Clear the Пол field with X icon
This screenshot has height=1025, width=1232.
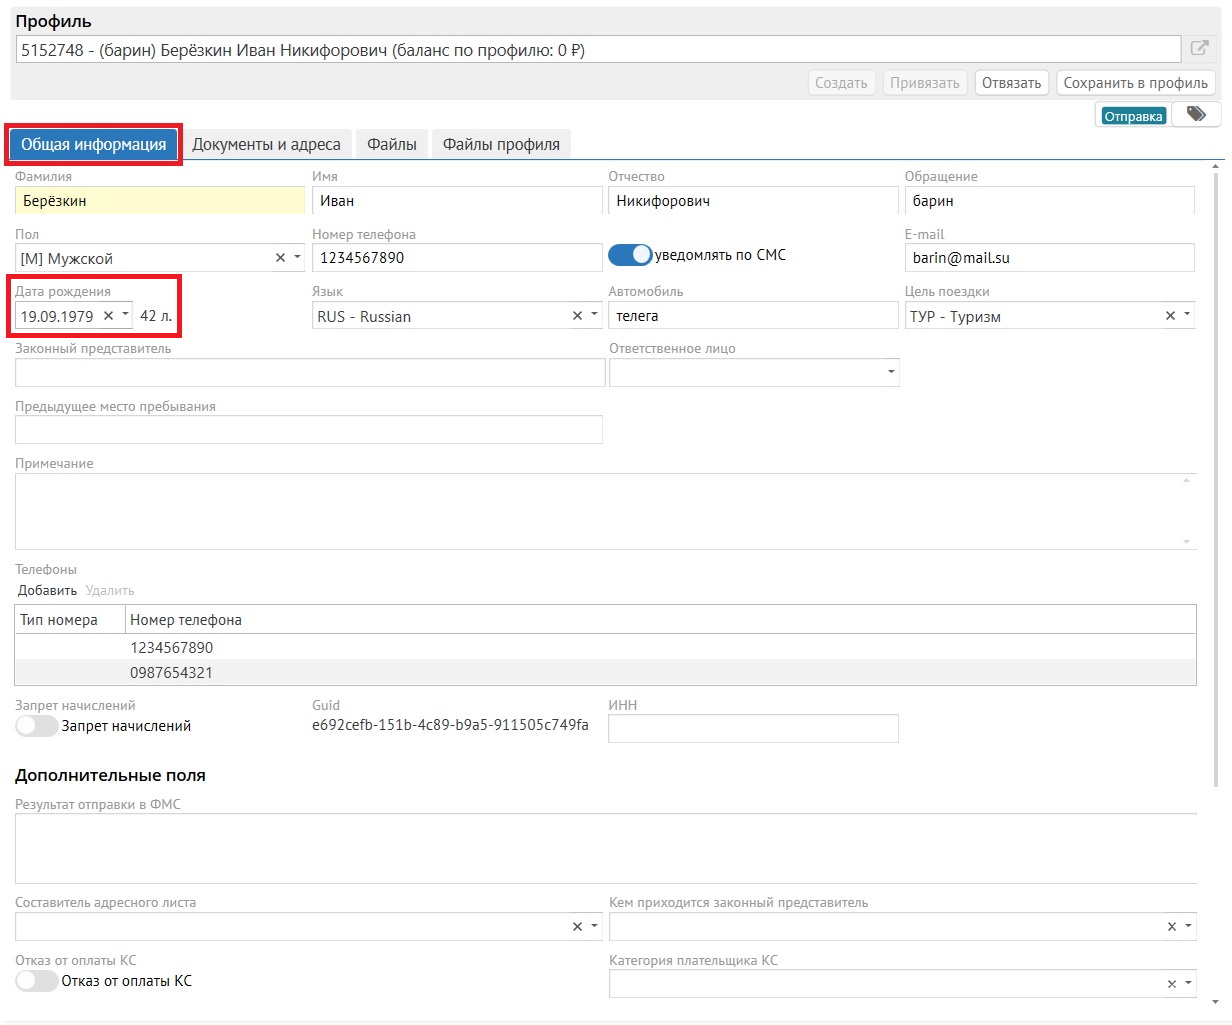(x=280, y=258)
